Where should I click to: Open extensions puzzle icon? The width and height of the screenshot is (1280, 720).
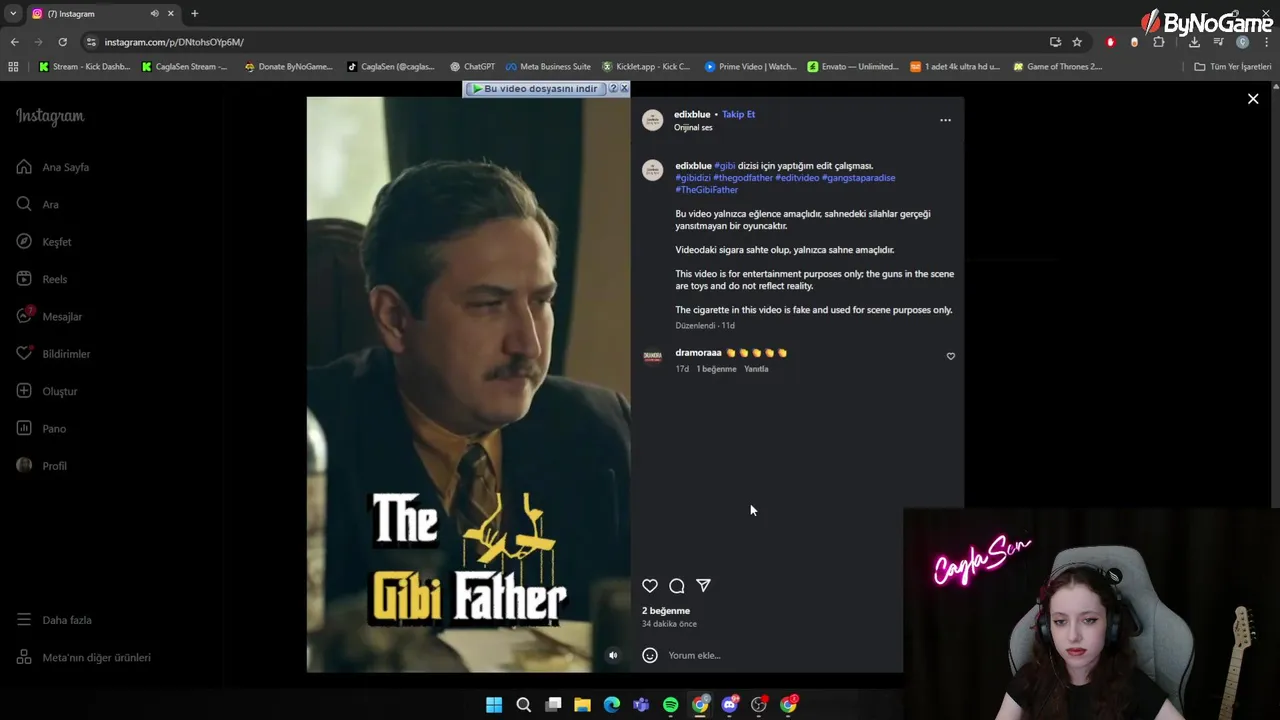pos(1159,42)
